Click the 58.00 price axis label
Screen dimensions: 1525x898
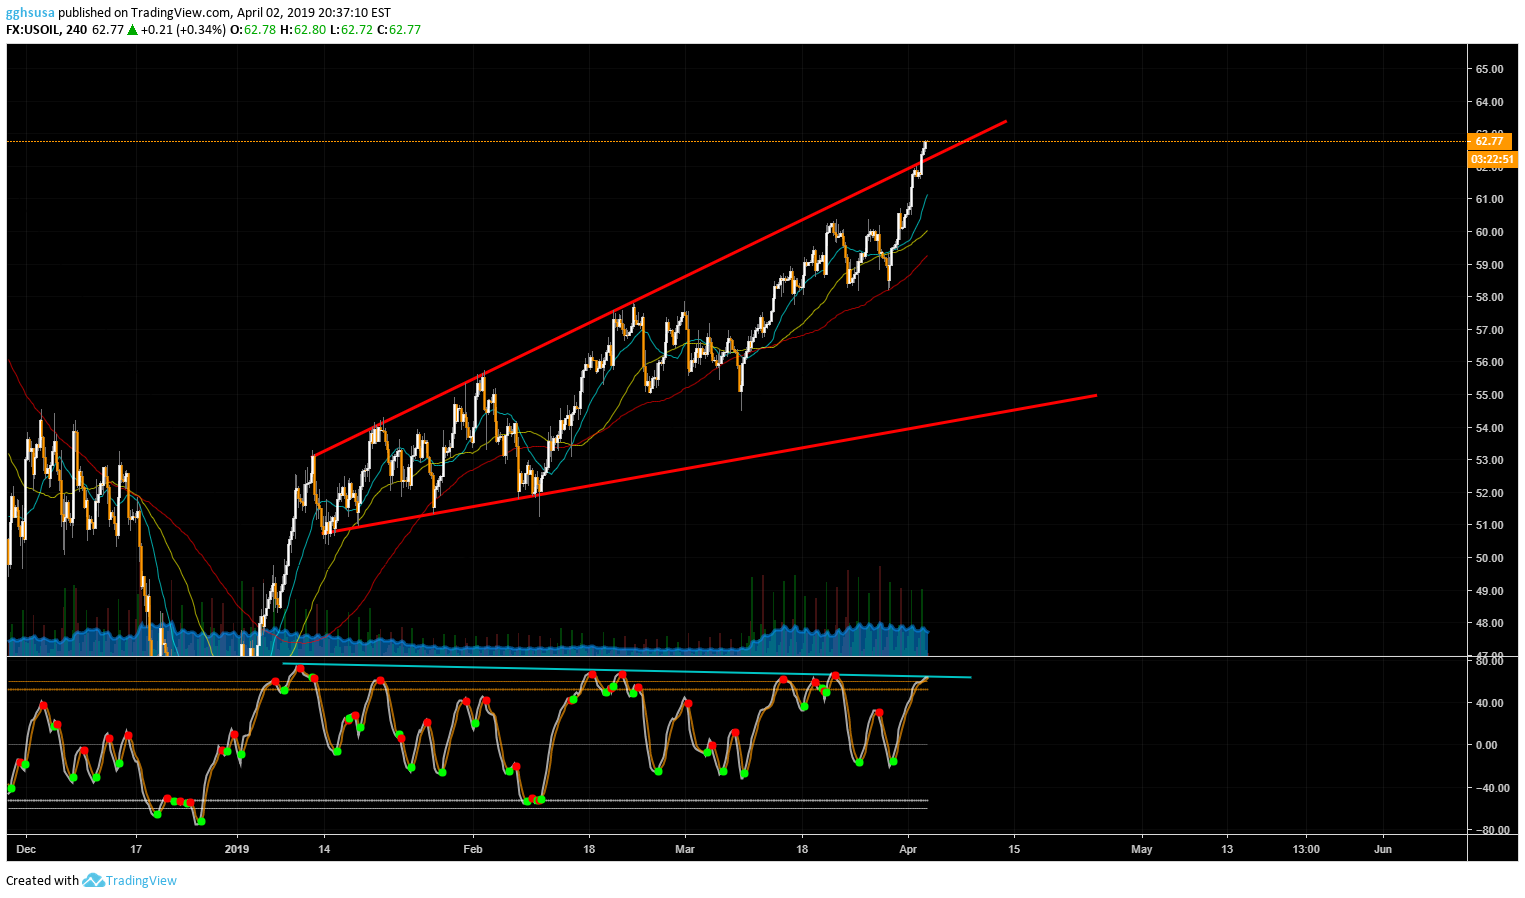tap(1489, 297)
